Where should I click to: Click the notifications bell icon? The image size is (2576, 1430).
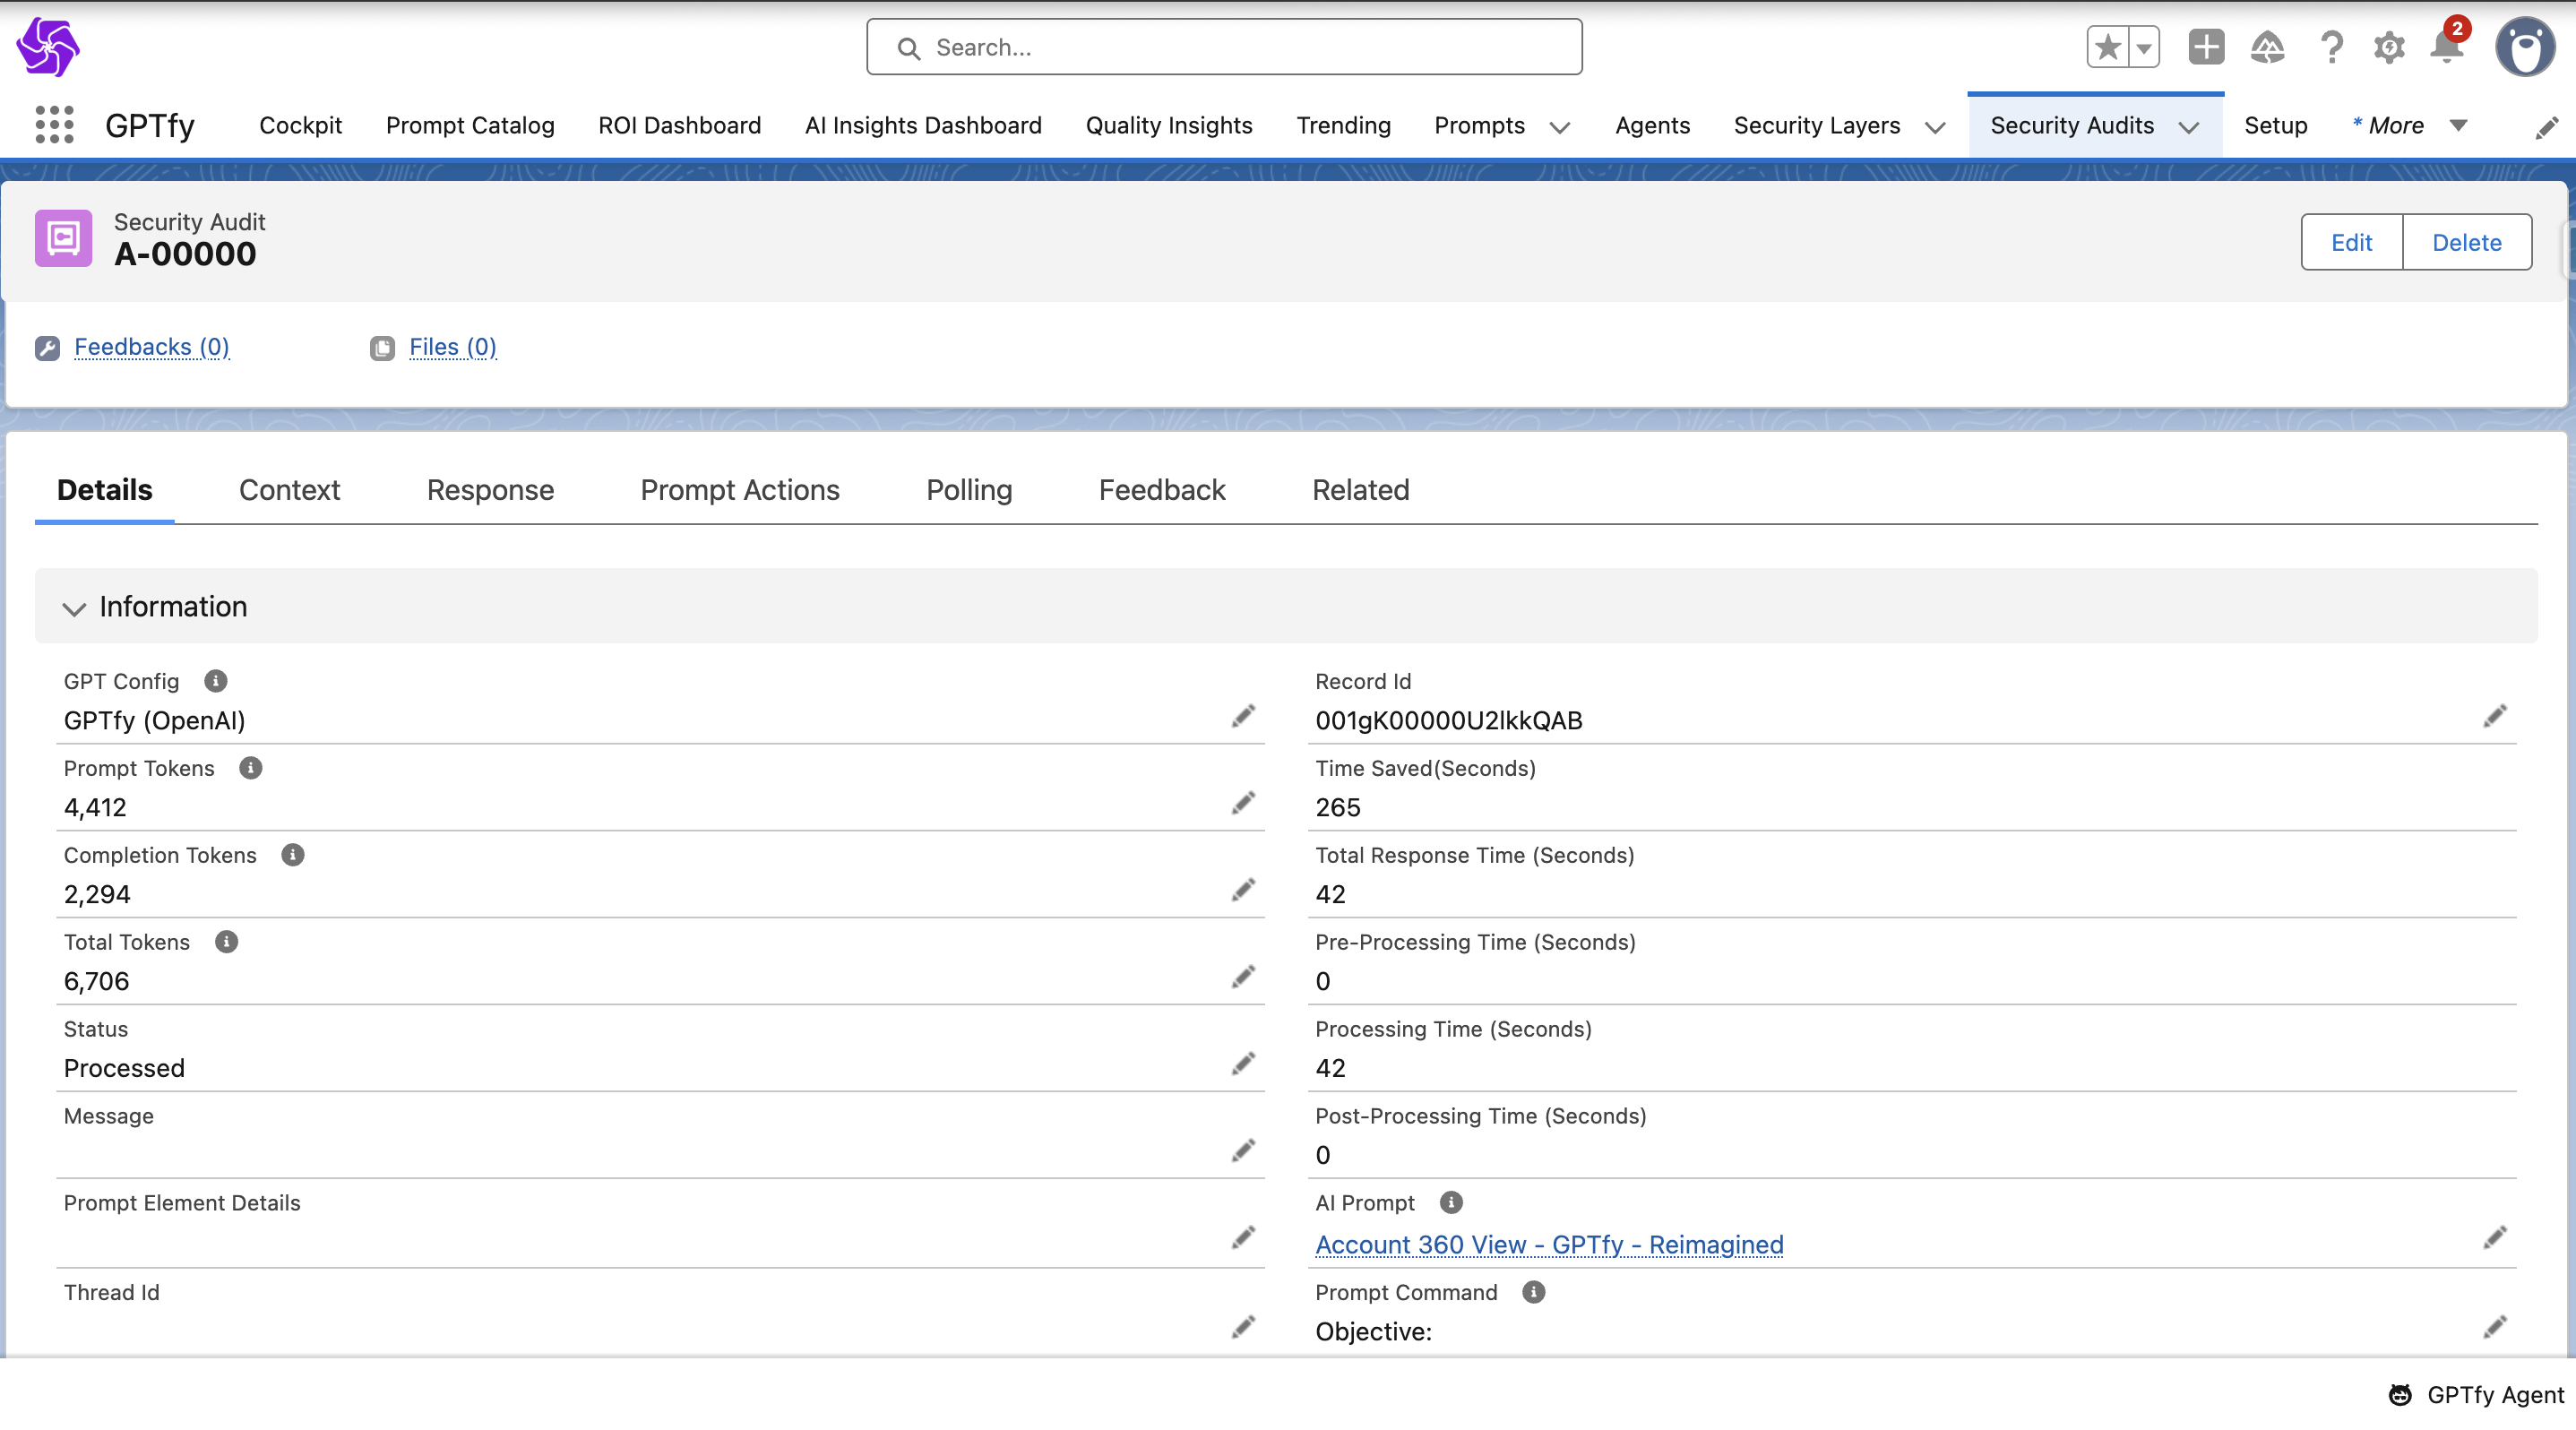pos(2446,47)
